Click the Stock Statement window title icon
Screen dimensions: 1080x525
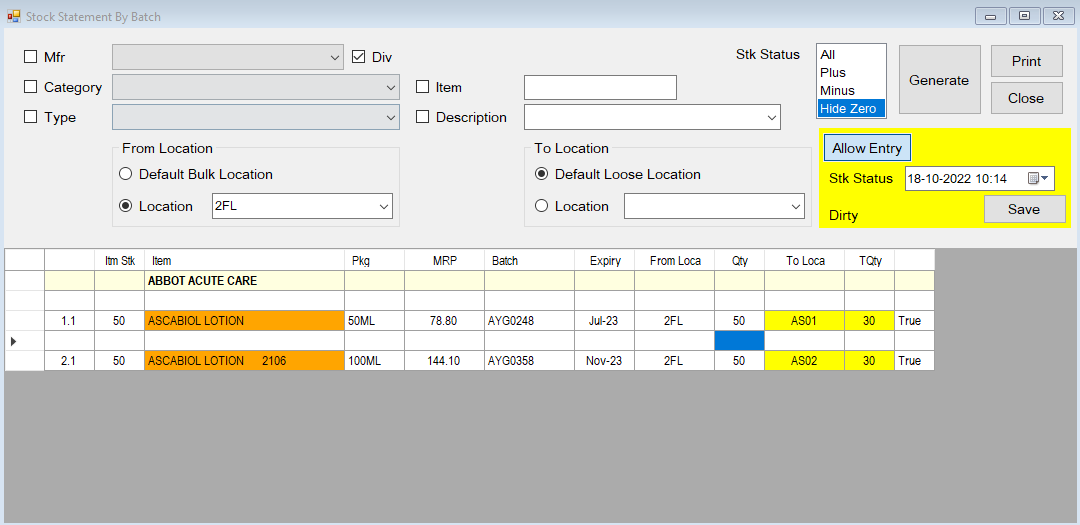coord(13,16)
